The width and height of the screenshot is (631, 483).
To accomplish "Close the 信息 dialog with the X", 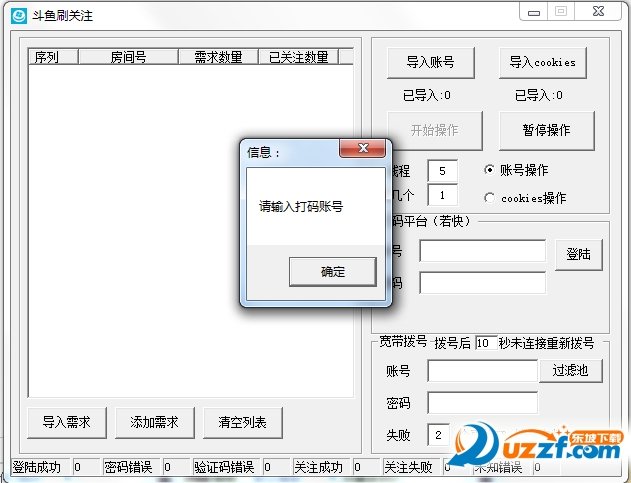I will click(x=363, y=148).
